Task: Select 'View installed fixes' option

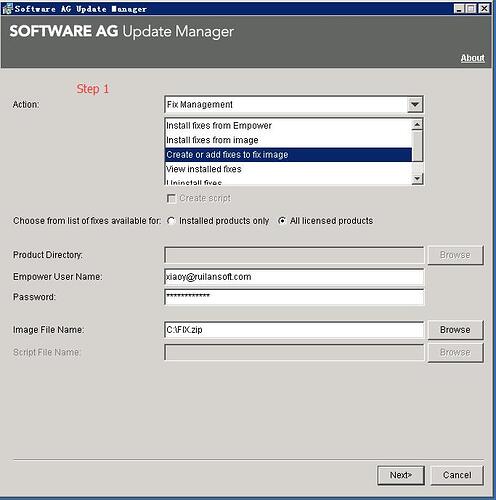Action: [x=288, y=169]
